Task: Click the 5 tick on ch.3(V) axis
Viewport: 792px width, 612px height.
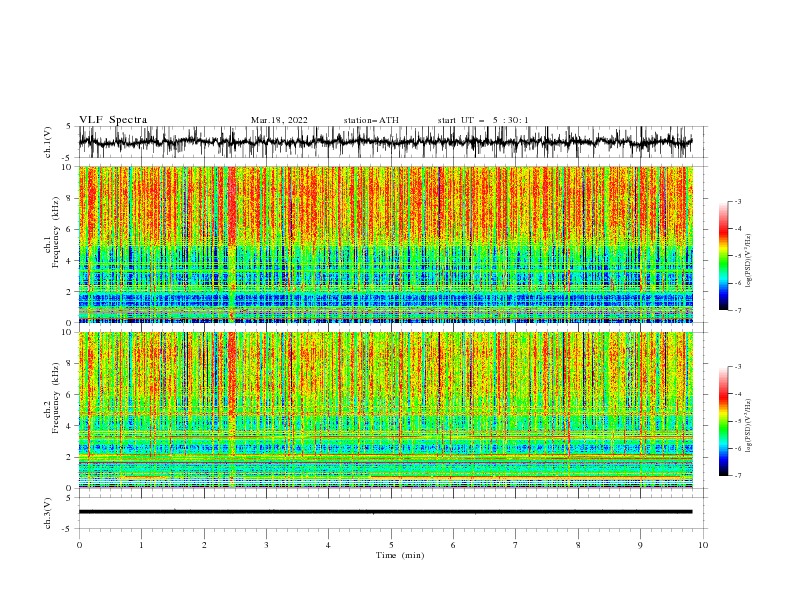Action: pos(69,497)
